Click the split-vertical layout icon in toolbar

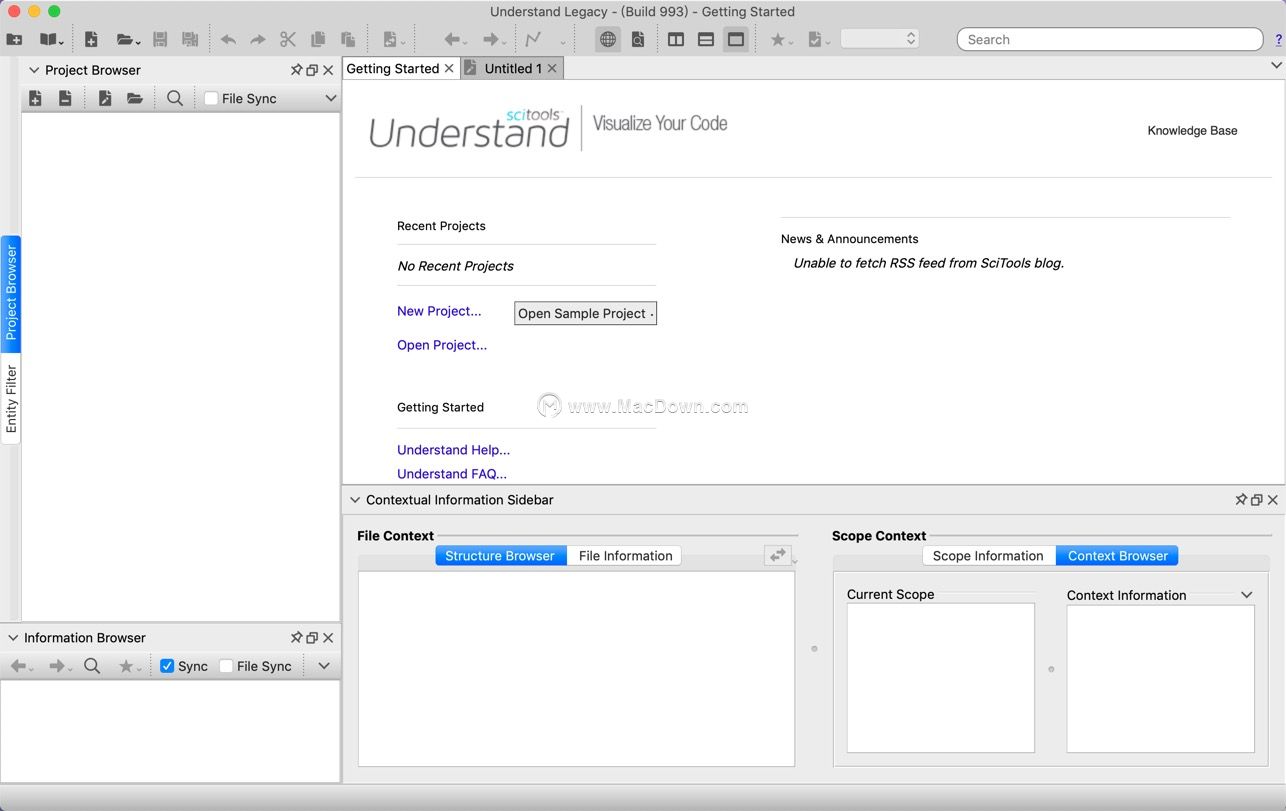[x=676, y=40]
